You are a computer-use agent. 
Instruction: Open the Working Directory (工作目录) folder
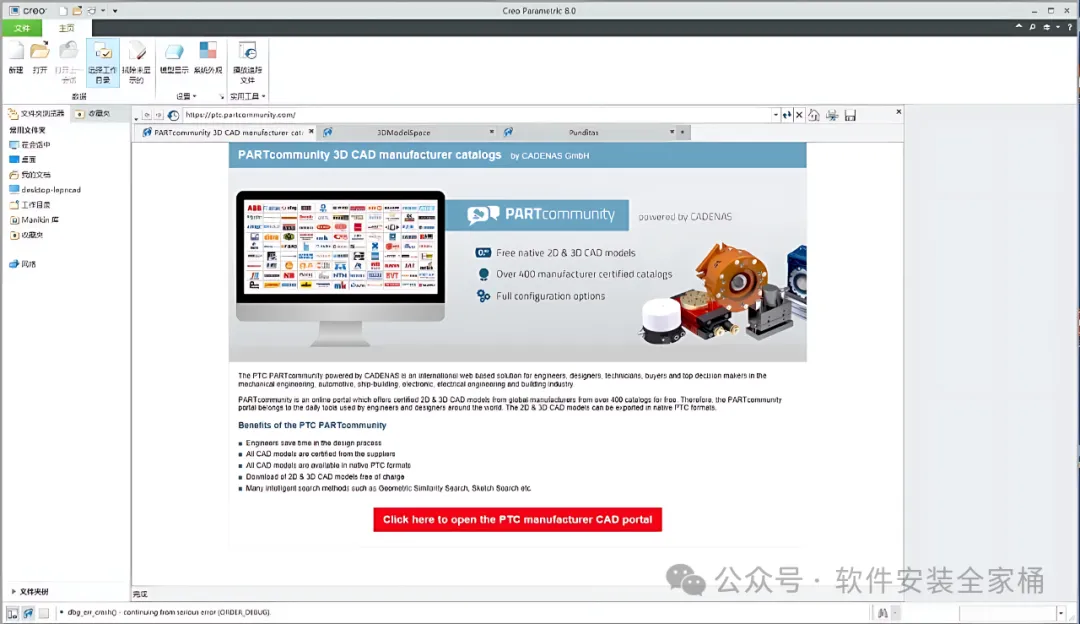pyautogui.click(x=30, y=205)
